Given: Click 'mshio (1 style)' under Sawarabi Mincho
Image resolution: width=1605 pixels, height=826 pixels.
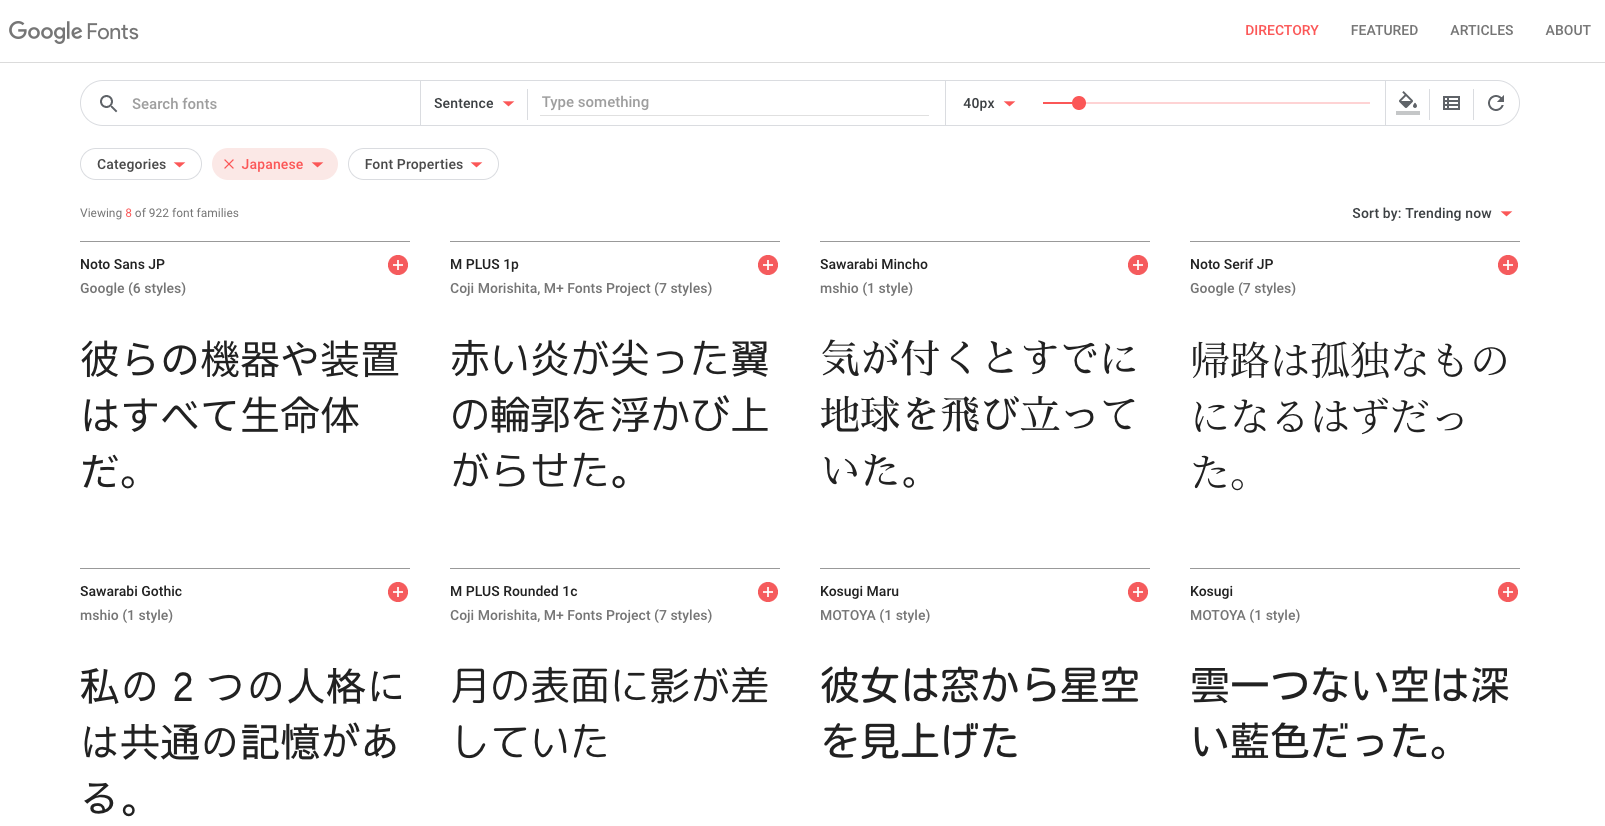Looking at the screenshot, I should (866, 288).
